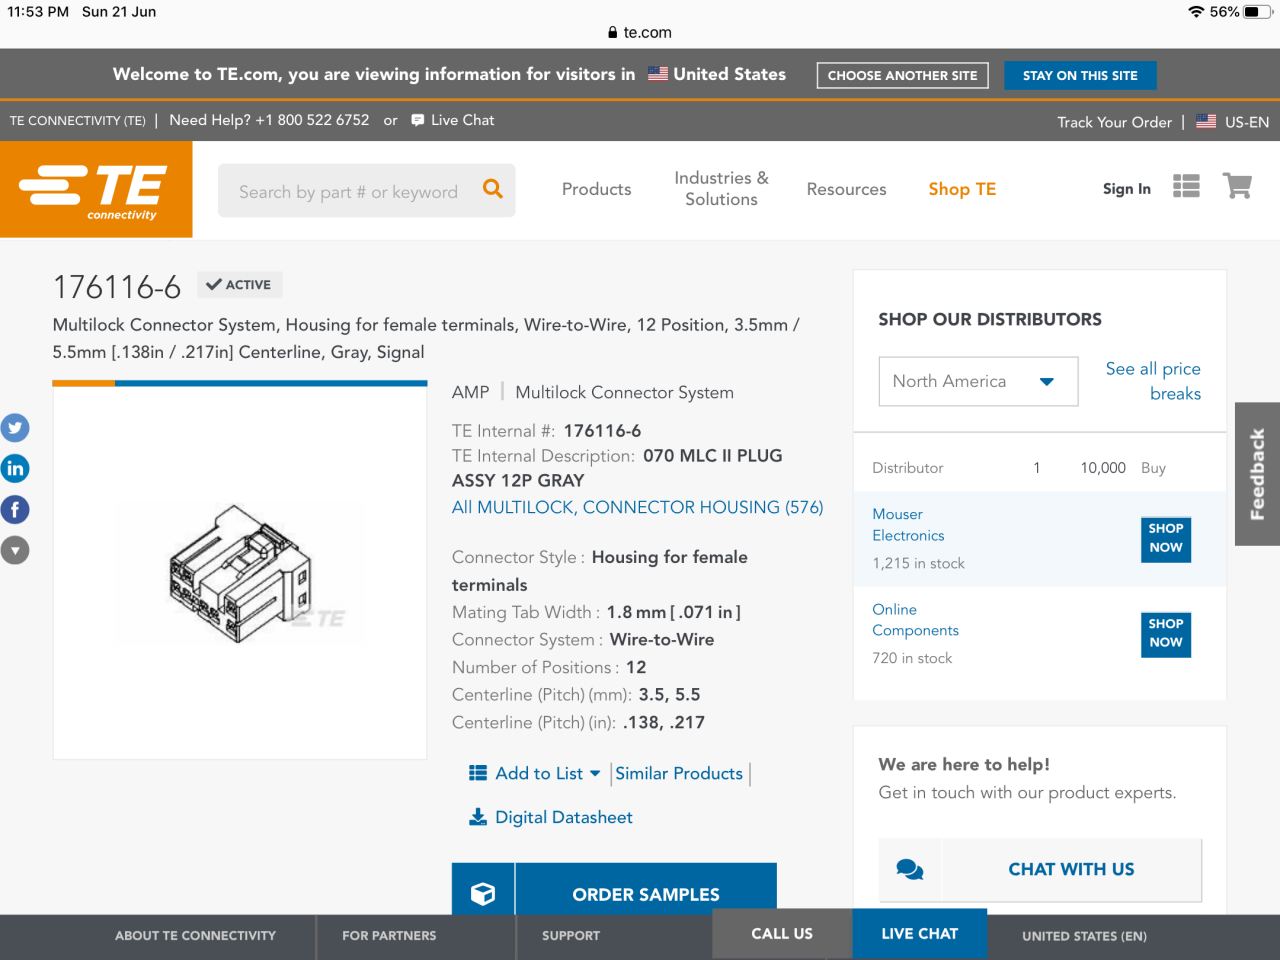Open the North America region dropdown

pyautogui.click(x=978, y=381)
